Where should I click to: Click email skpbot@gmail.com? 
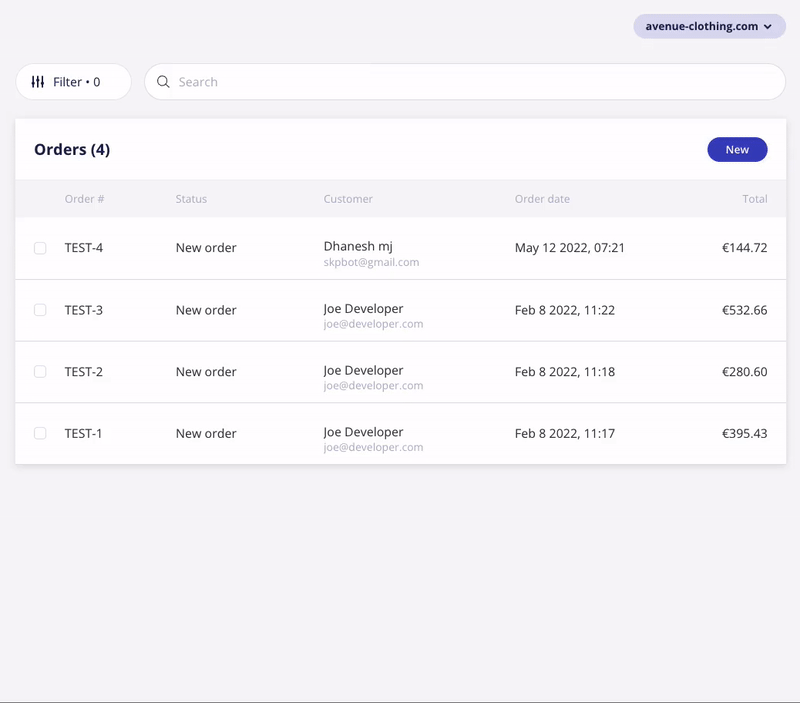(371, 262)
